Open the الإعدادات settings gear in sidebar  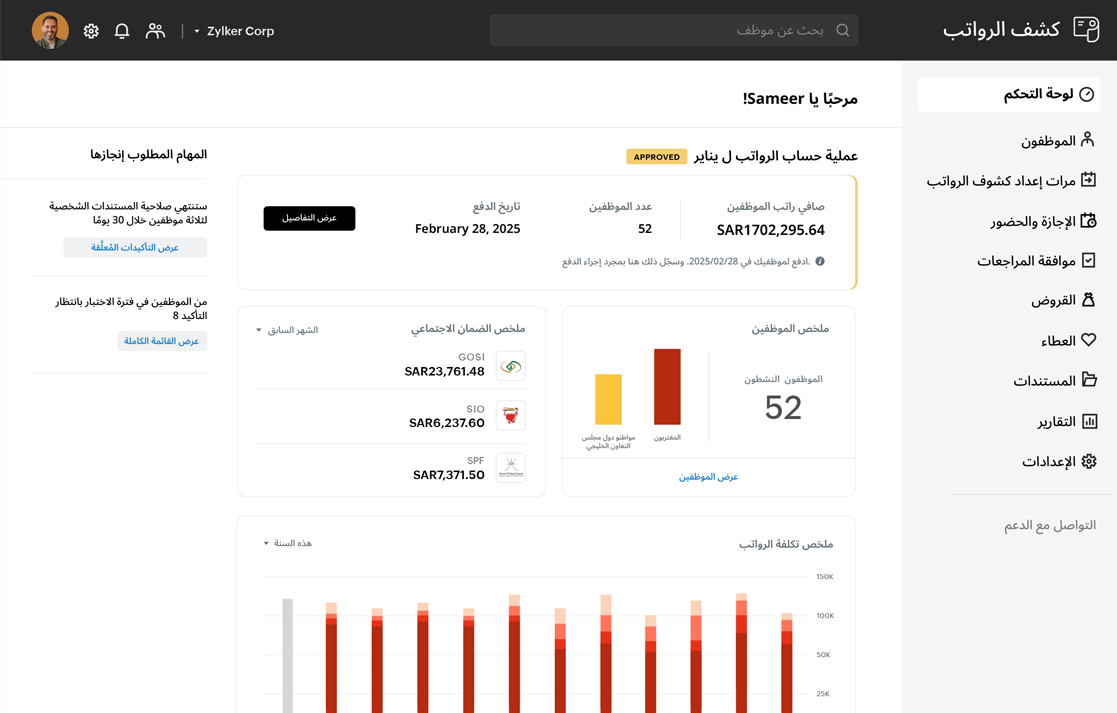point(1090,460)
